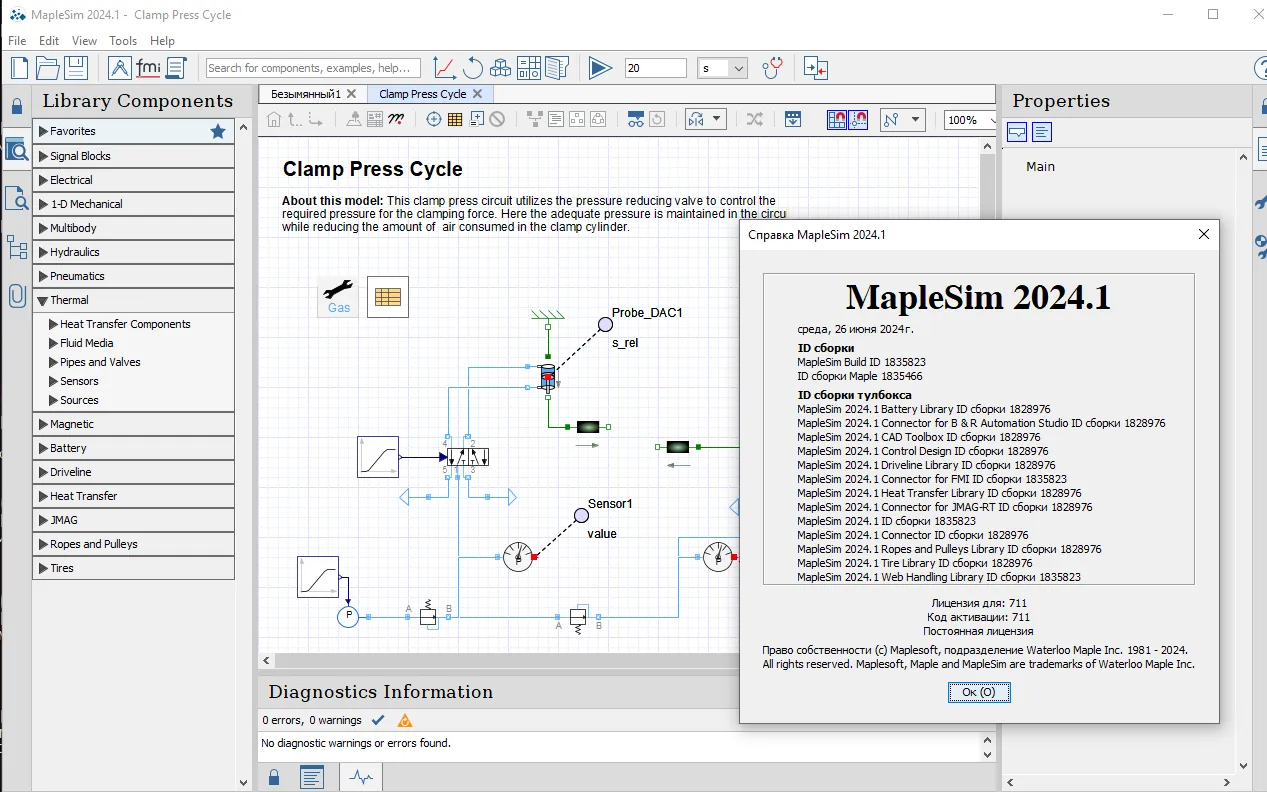Viewport: 1267px width, 792px height.
Task: Expand the Hydraulics library category
Action: pos(75,252)
